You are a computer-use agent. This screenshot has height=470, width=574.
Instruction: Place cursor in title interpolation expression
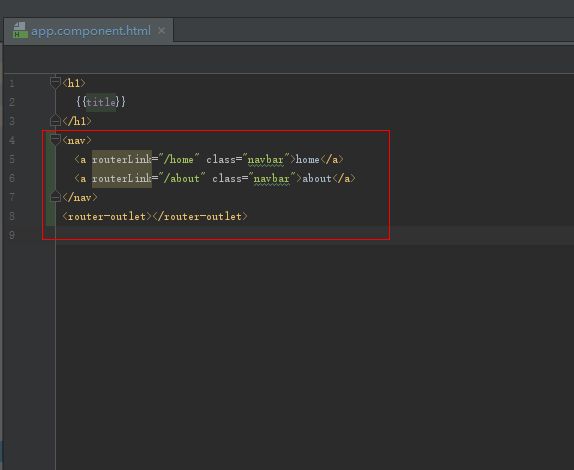click(101, 102)
